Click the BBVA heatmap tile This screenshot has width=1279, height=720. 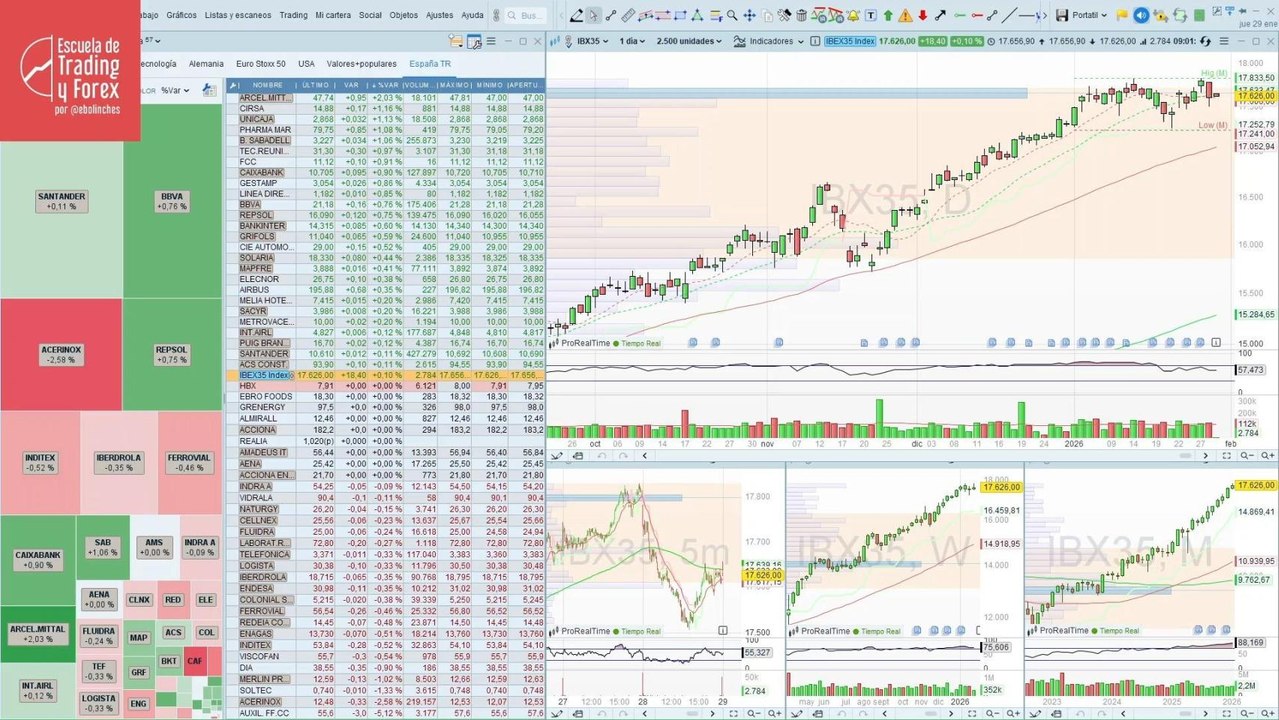(172, 201)
